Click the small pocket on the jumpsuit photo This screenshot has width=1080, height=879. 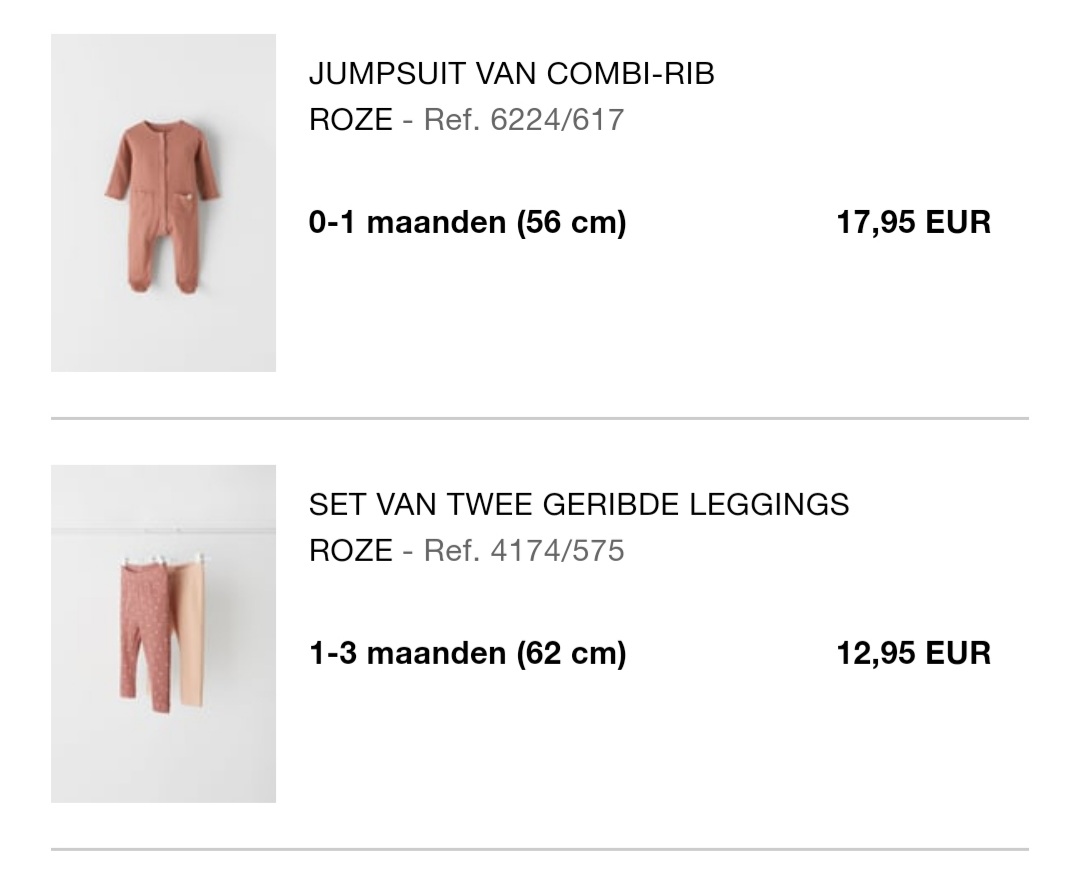(x=187, y=198)
